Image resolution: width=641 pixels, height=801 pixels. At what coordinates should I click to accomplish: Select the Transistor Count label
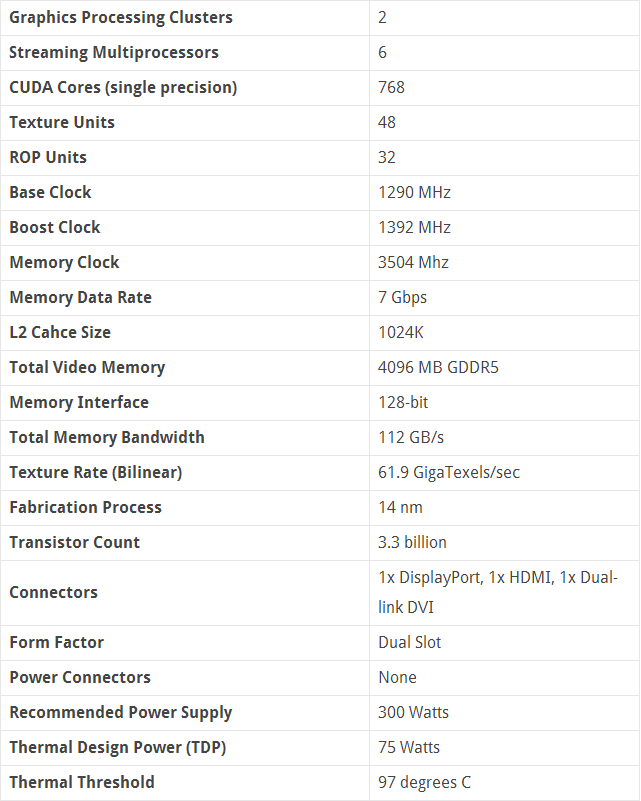pos(74,542)
